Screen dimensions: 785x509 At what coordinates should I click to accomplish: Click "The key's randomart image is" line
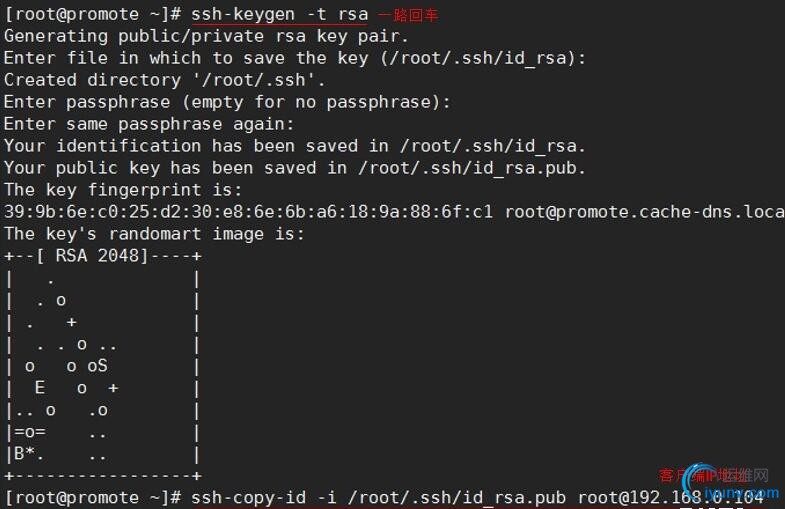tap(154, 234)
